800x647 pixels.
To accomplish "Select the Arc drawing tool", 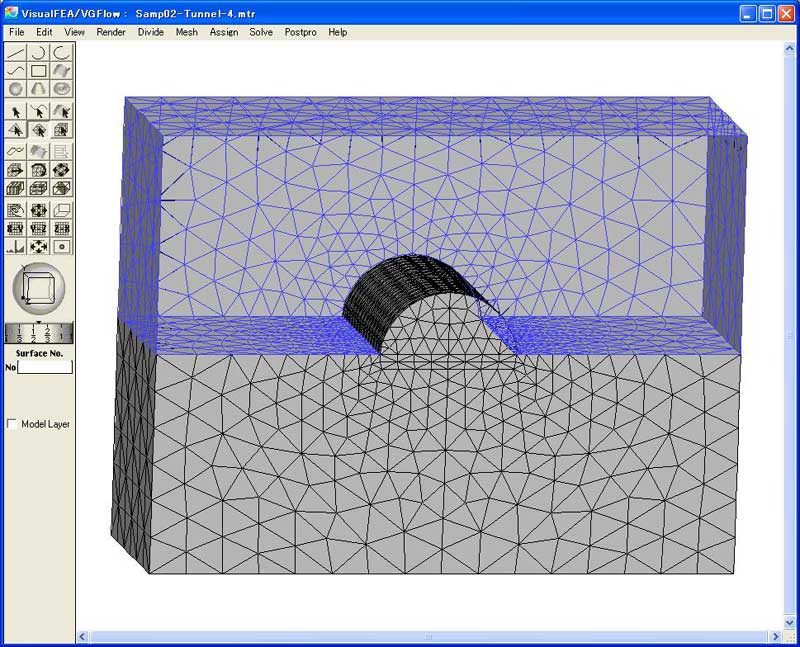I will (x=38, y=53).
